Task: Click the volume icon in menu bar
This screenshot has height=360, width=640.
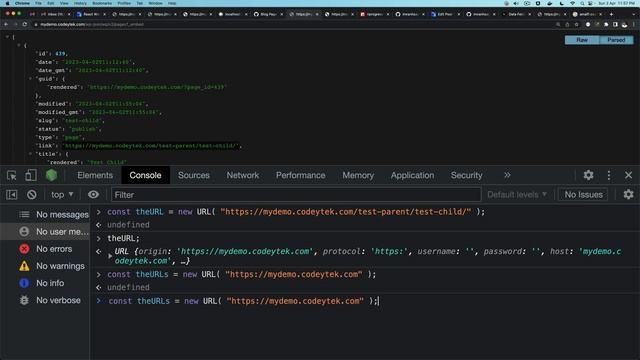Action: [x=516, y=3]
